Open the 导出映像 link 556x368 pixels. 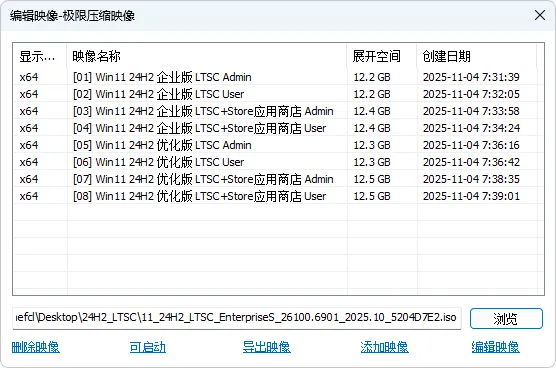[266, 347]
